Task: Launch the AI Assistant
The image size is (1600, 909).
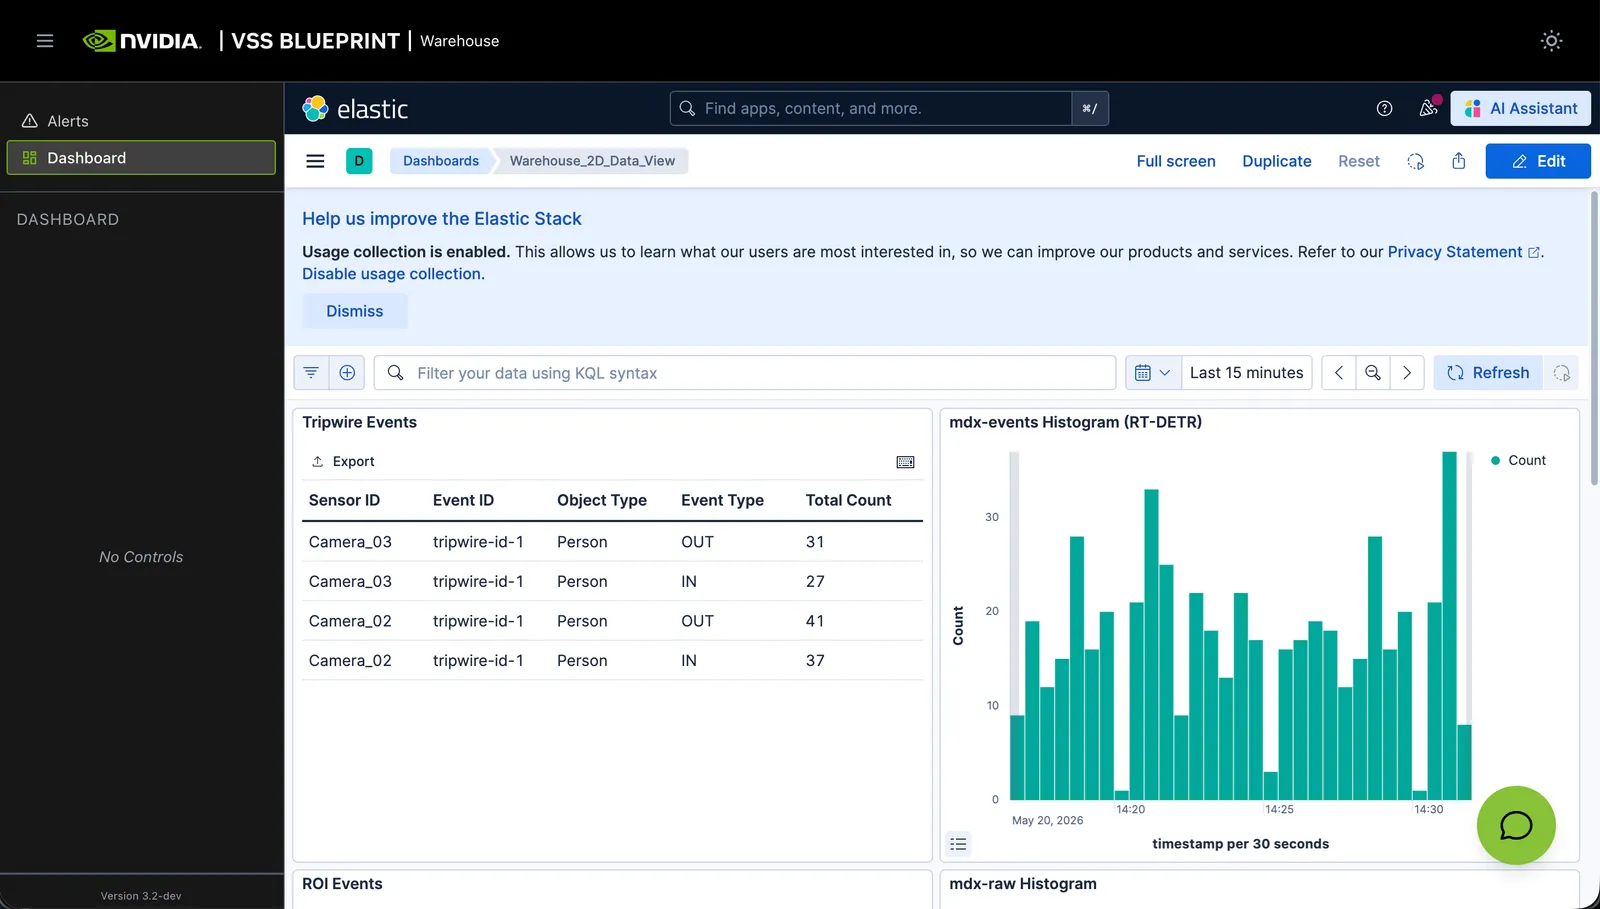Action: (1521, 109)
